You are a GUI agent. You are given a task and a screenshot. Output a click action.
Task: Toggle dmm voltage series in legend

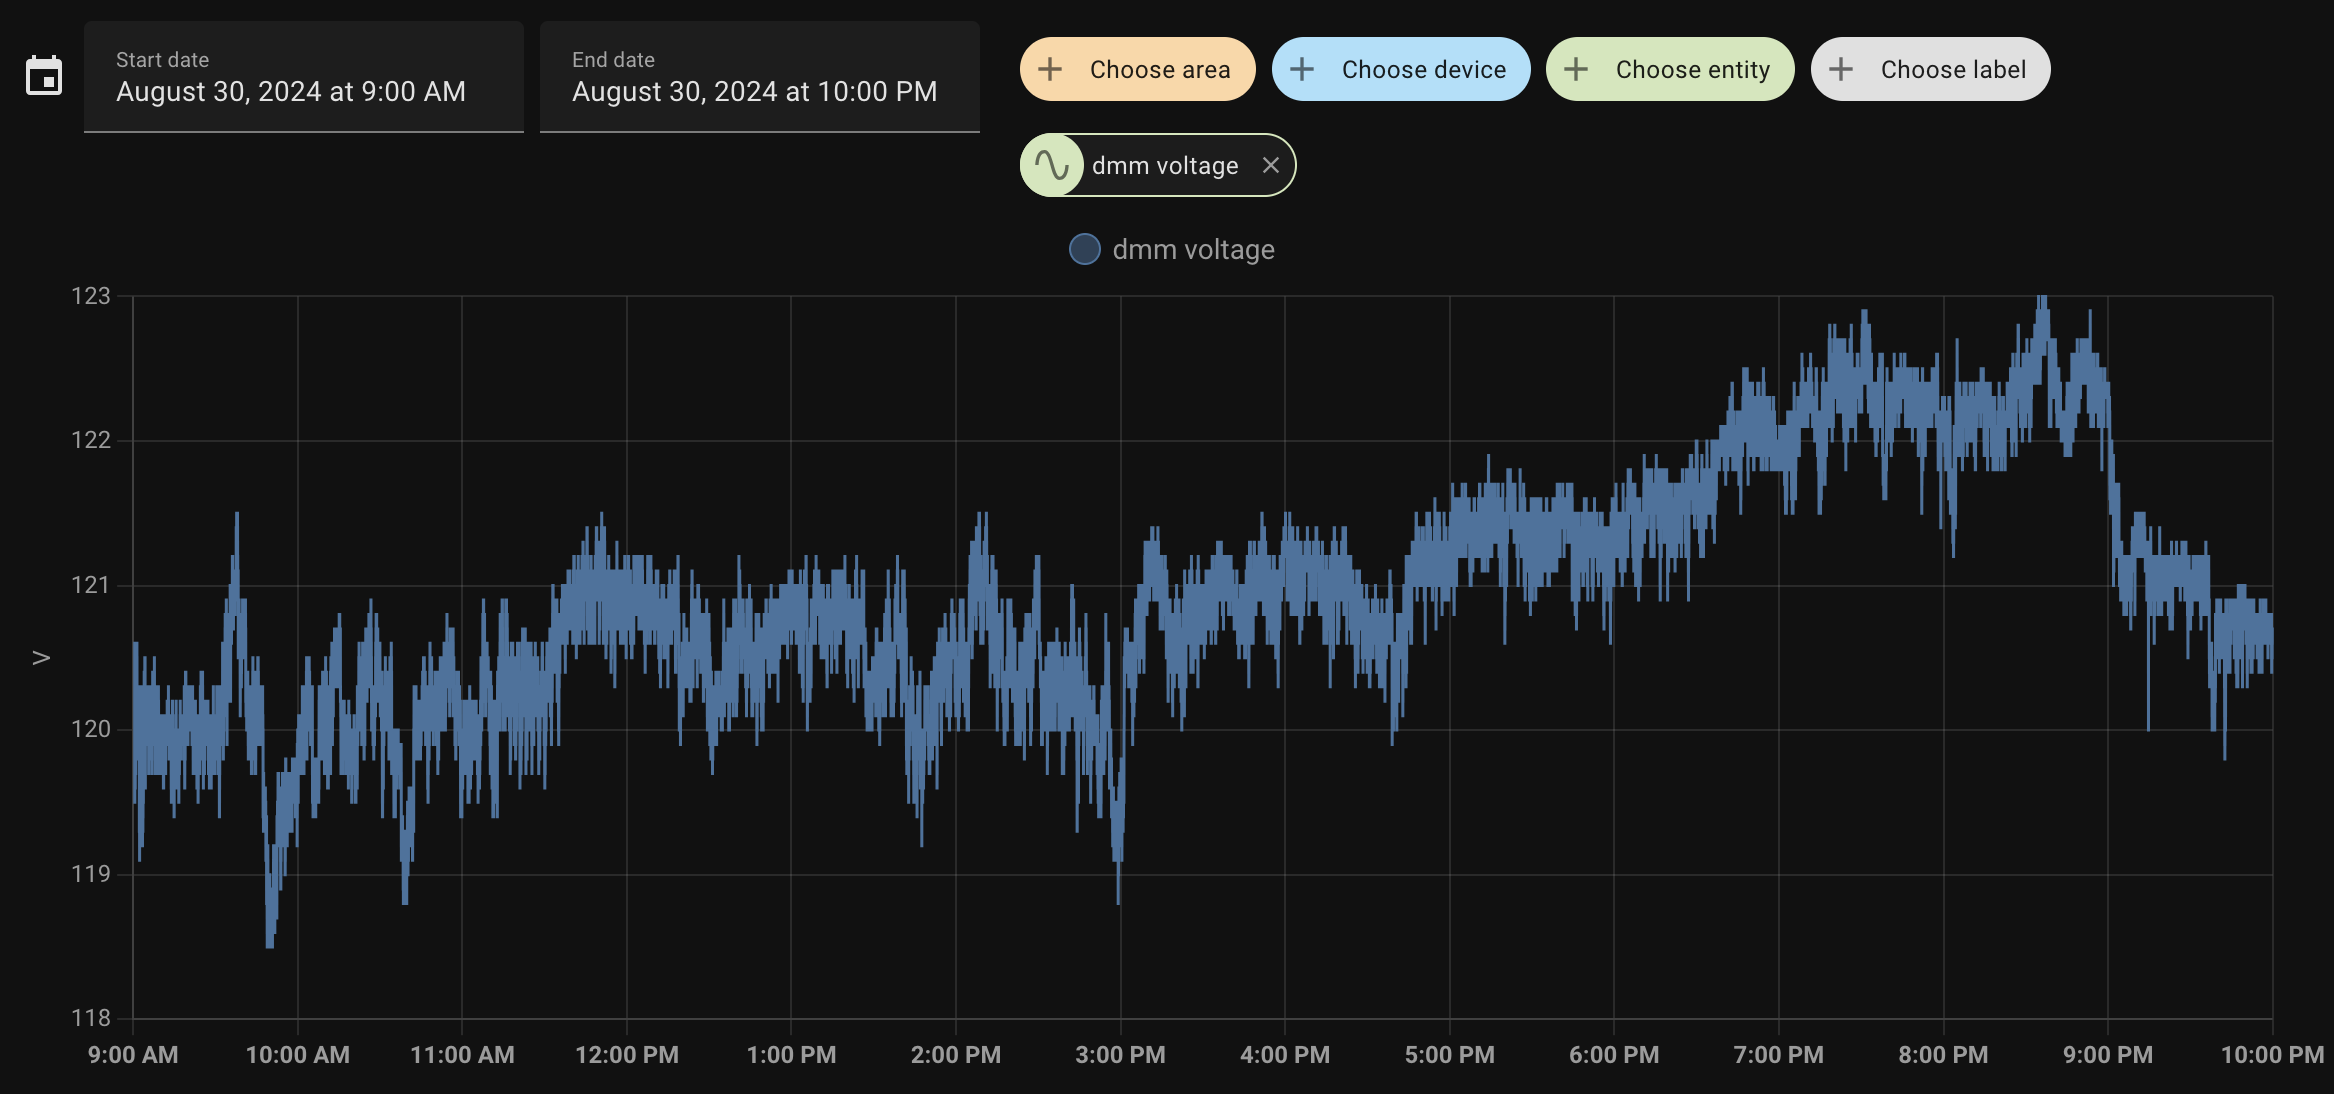[1193, 249]
